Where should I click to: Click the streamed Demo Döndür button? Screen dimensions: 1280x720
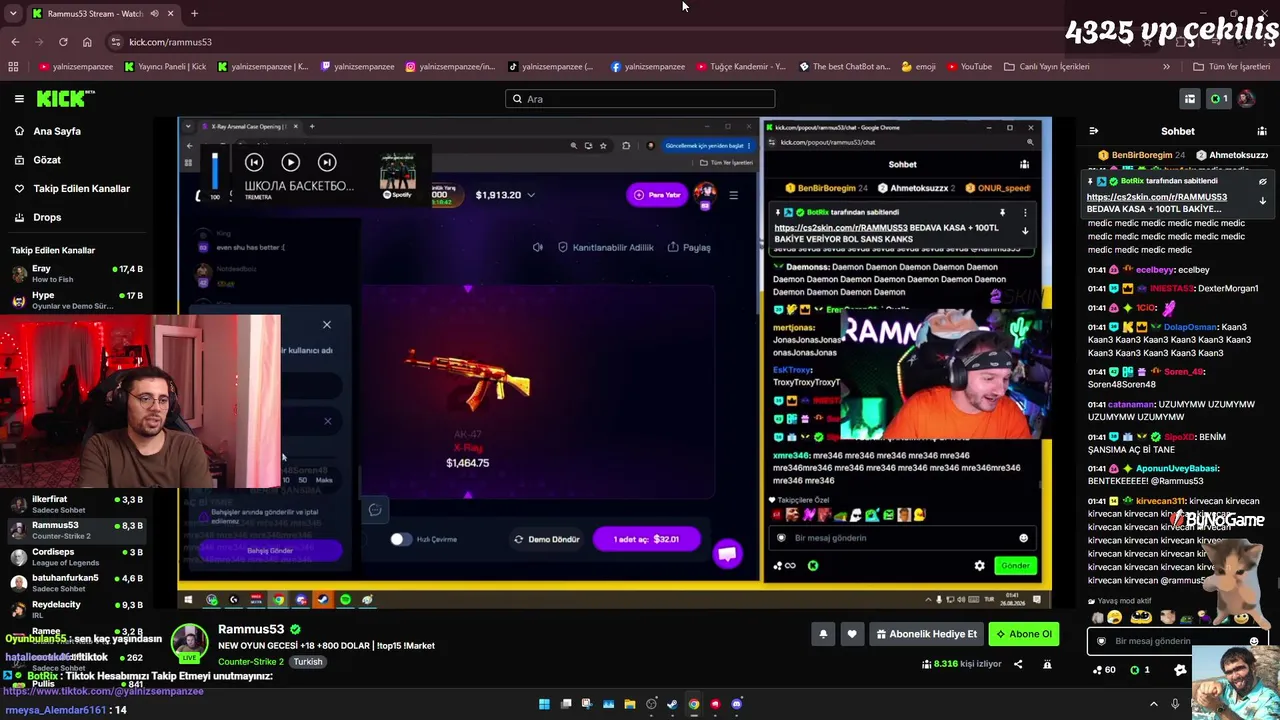[547, 539]
